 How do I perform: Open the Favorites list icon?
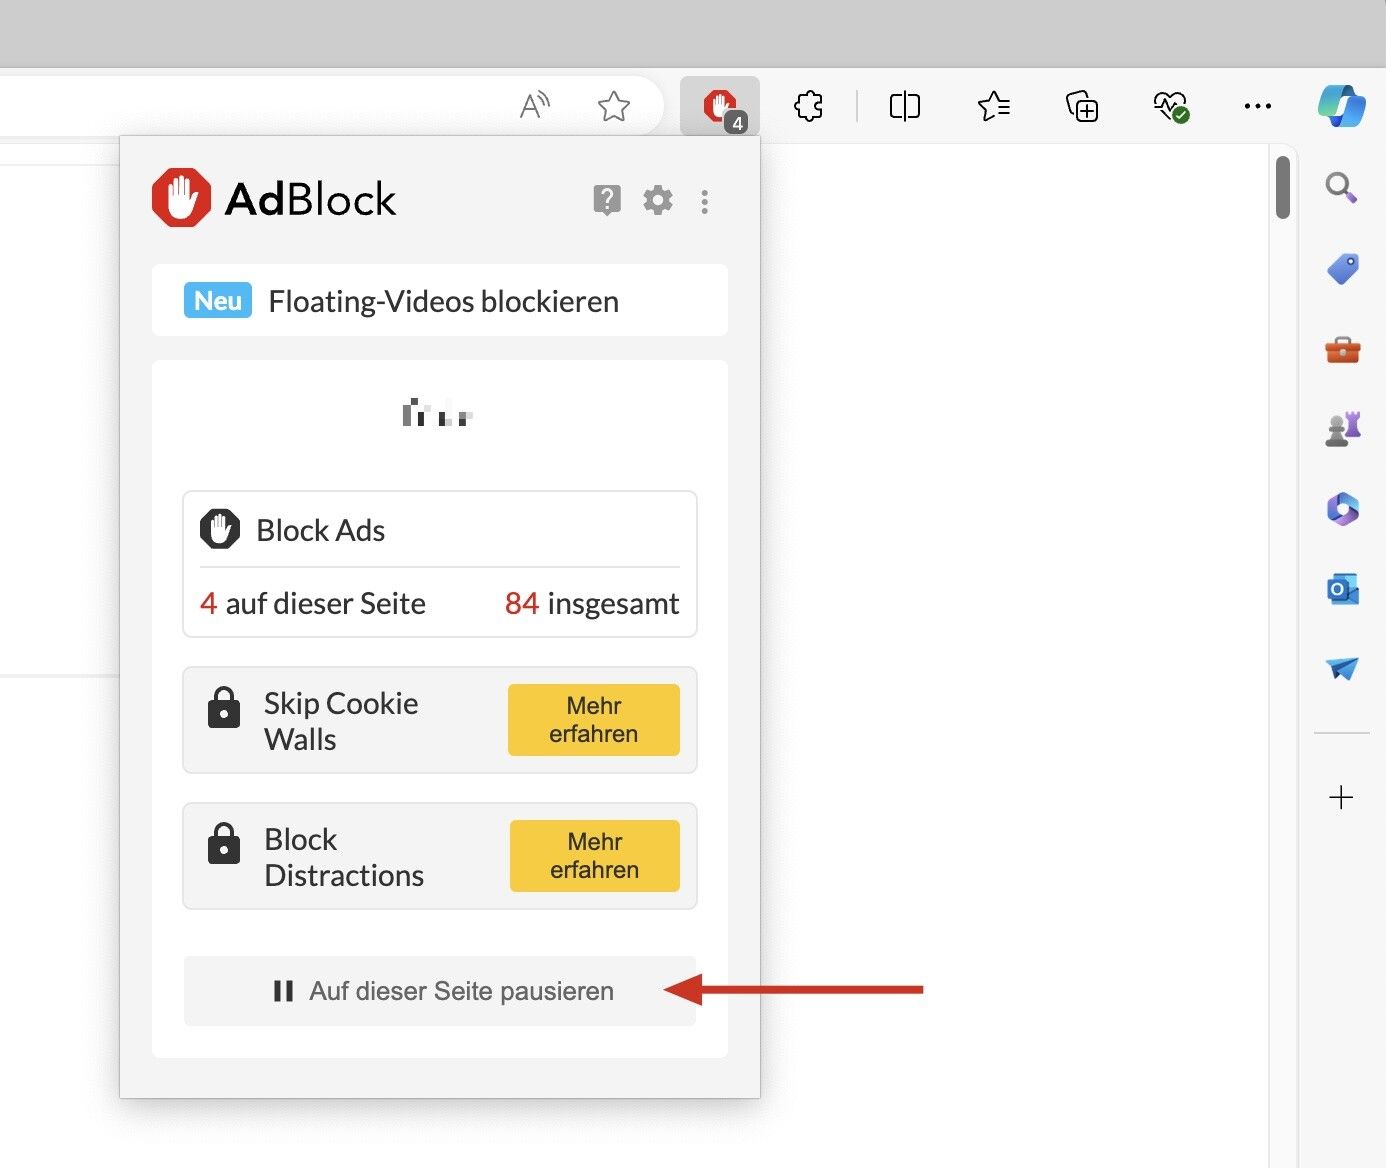pyautogui.click(x=993, y=106)
